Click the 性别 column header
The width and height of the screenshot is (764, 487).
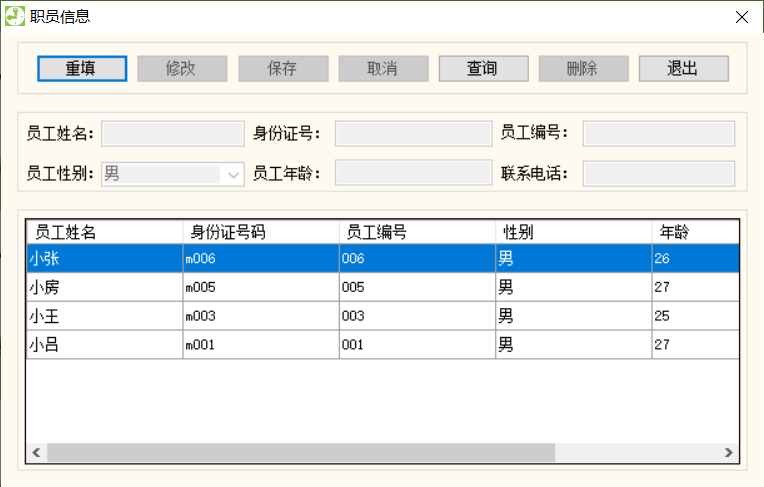573,232
